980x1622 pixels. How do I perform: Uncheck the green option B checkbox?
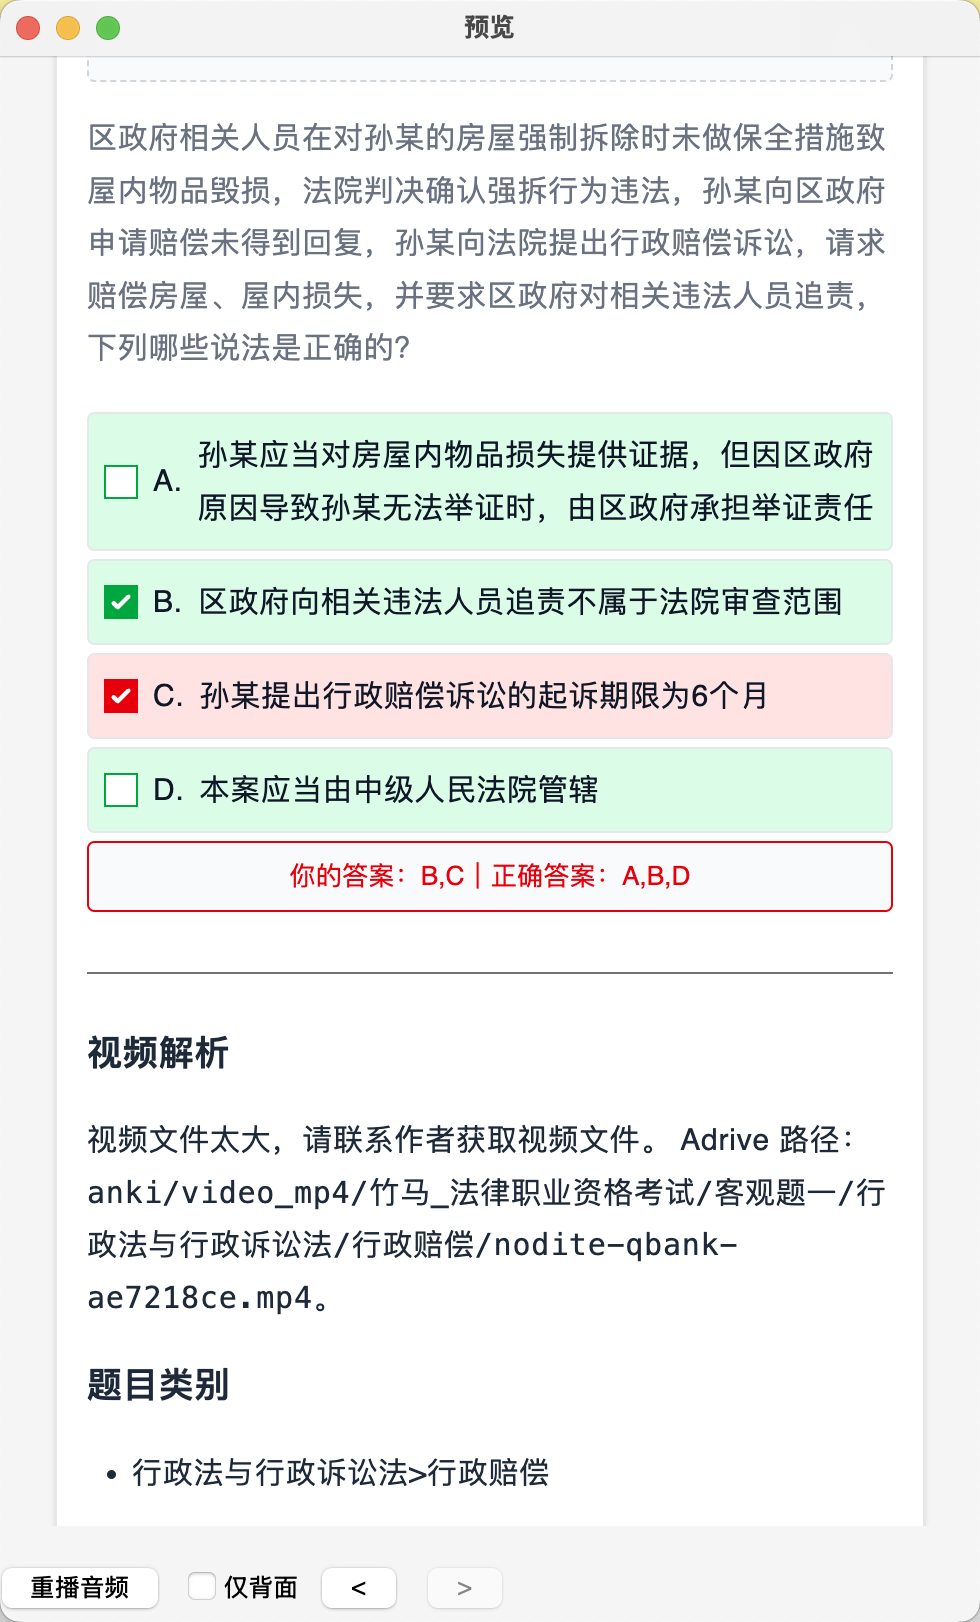point(121,602)
